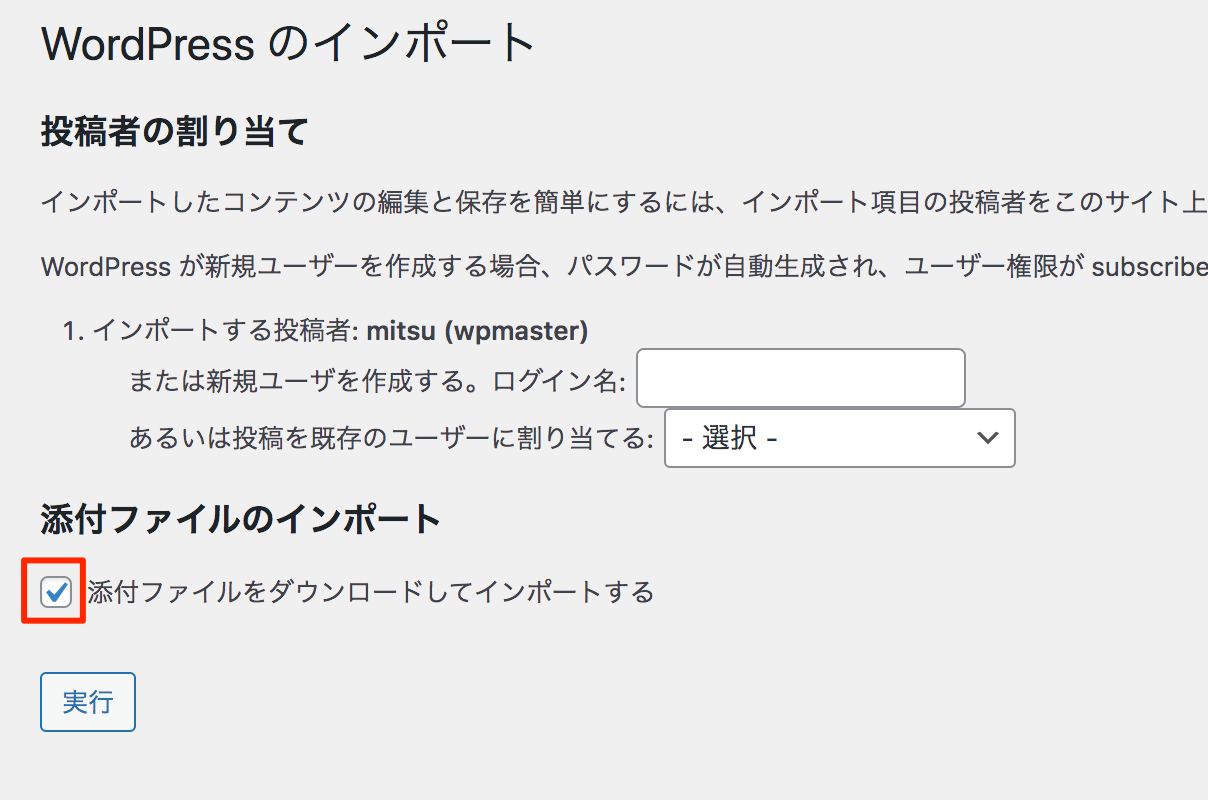This screenshot has height=800, width=1208.
Task: Click the chevron on the user select box
Action: [988, 438]
